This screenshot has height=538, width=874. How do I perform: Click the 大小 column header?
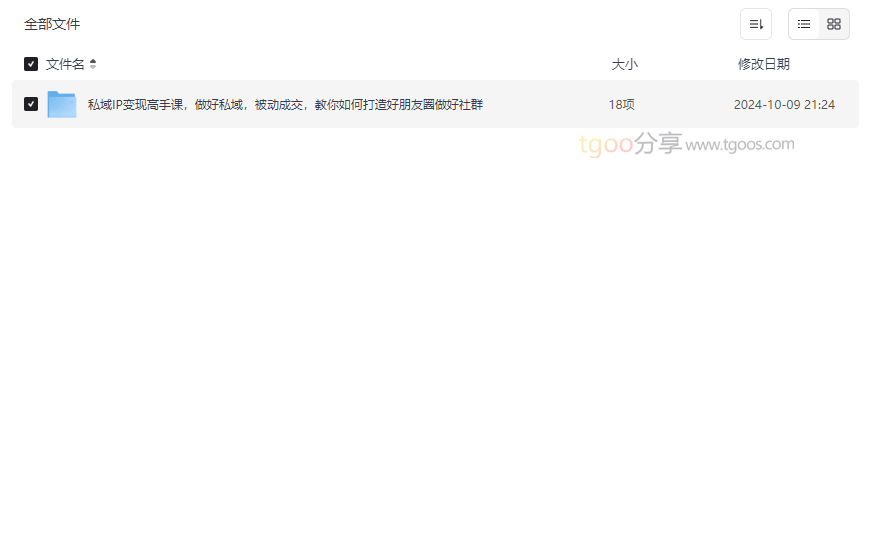624,64
